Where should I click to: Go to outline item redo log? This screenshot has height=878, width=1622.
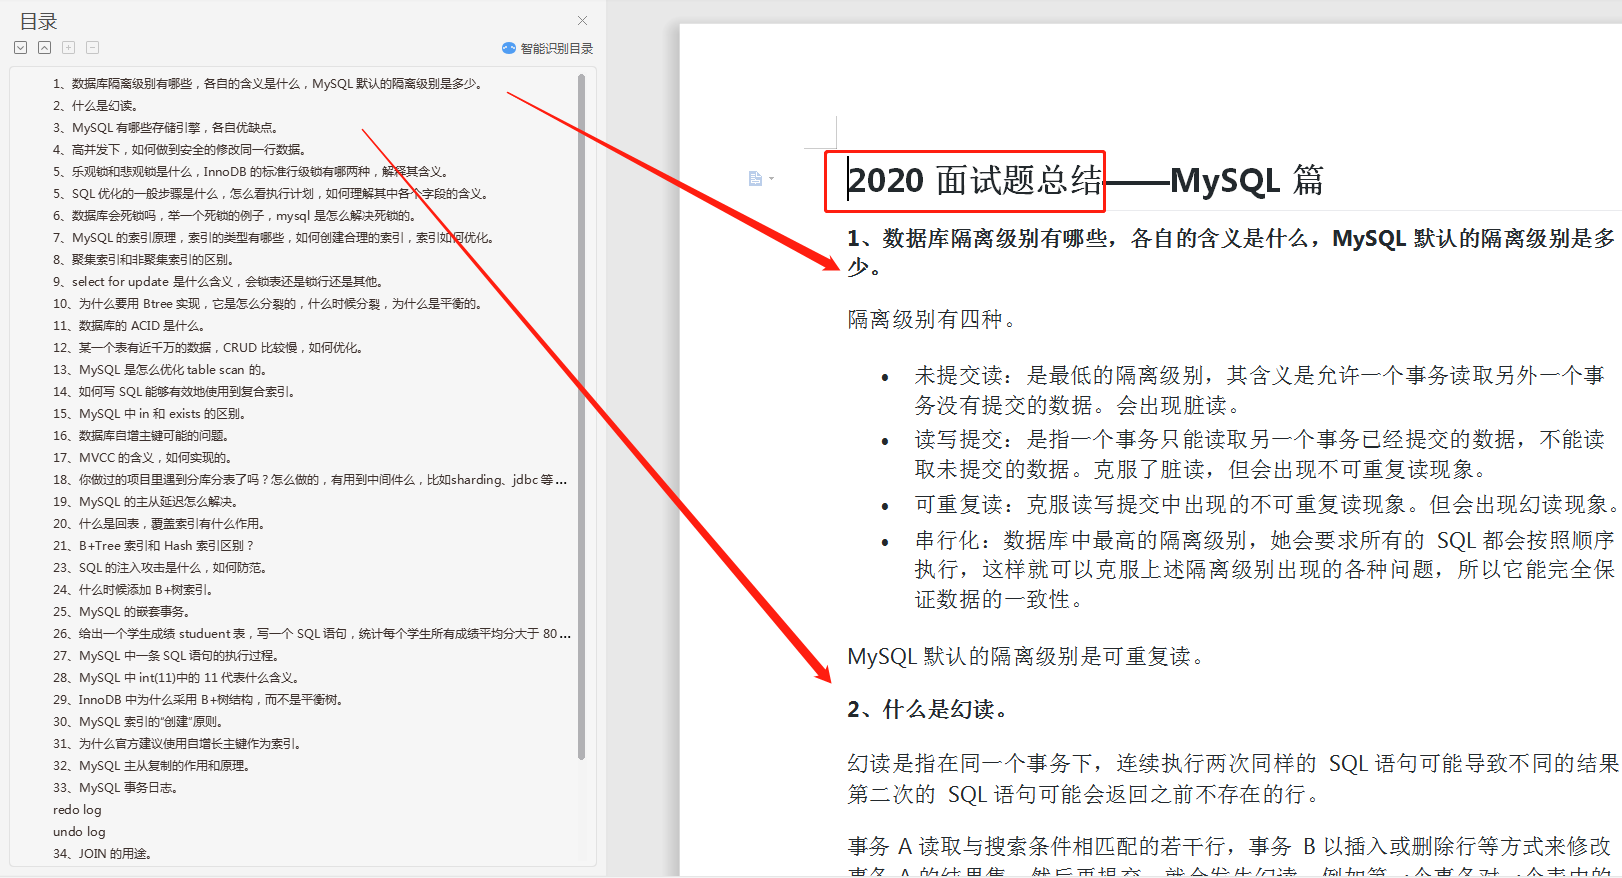click(x=77, y=810)
